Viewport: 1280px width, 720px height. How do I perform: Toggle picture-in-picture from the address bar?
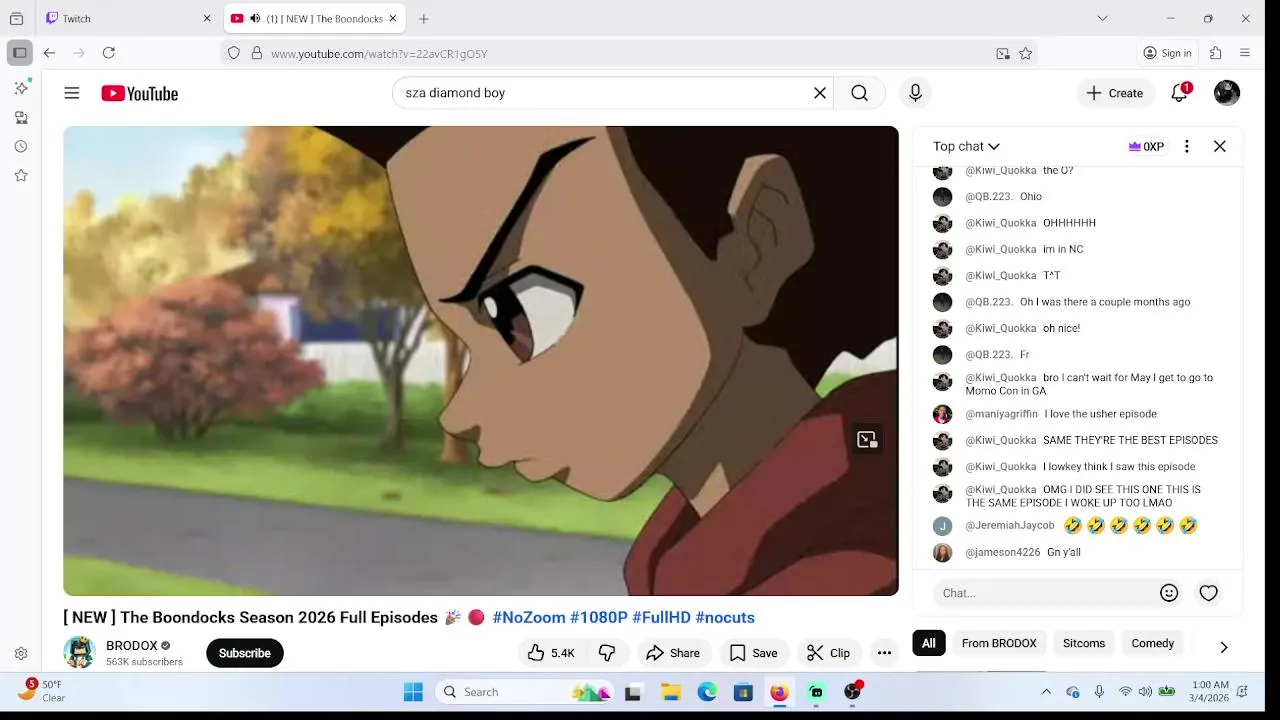[x=1003, y=53]
